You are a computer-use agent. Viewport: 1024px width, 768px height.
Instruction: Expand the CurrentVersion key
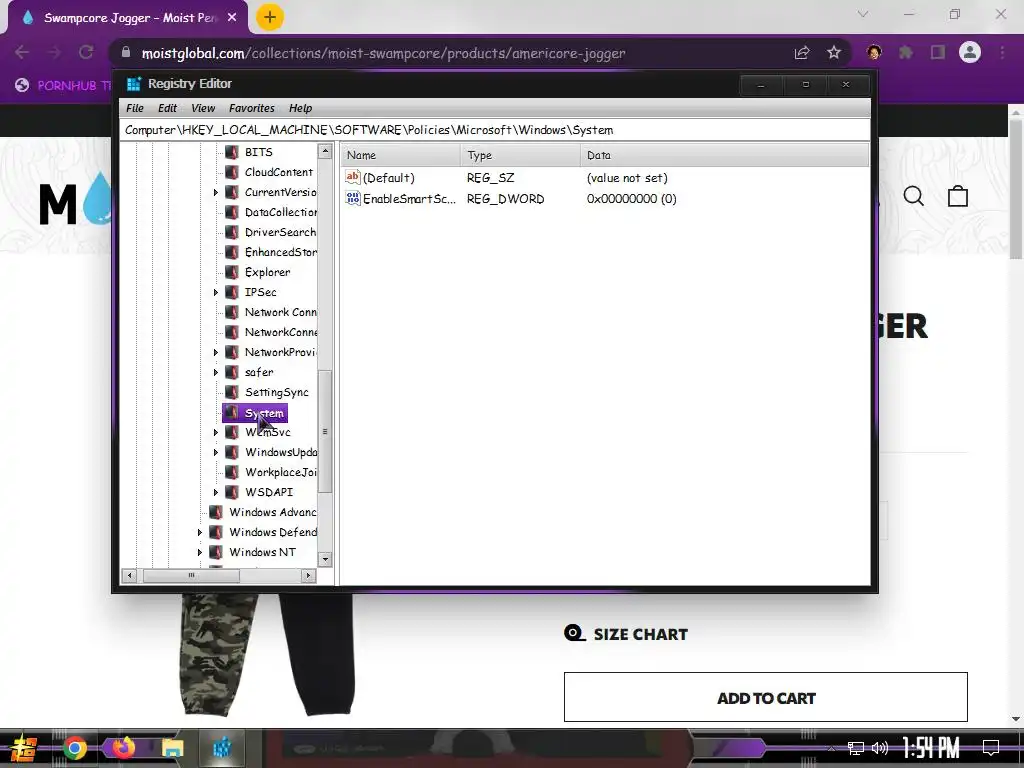(x=216, y=192)
